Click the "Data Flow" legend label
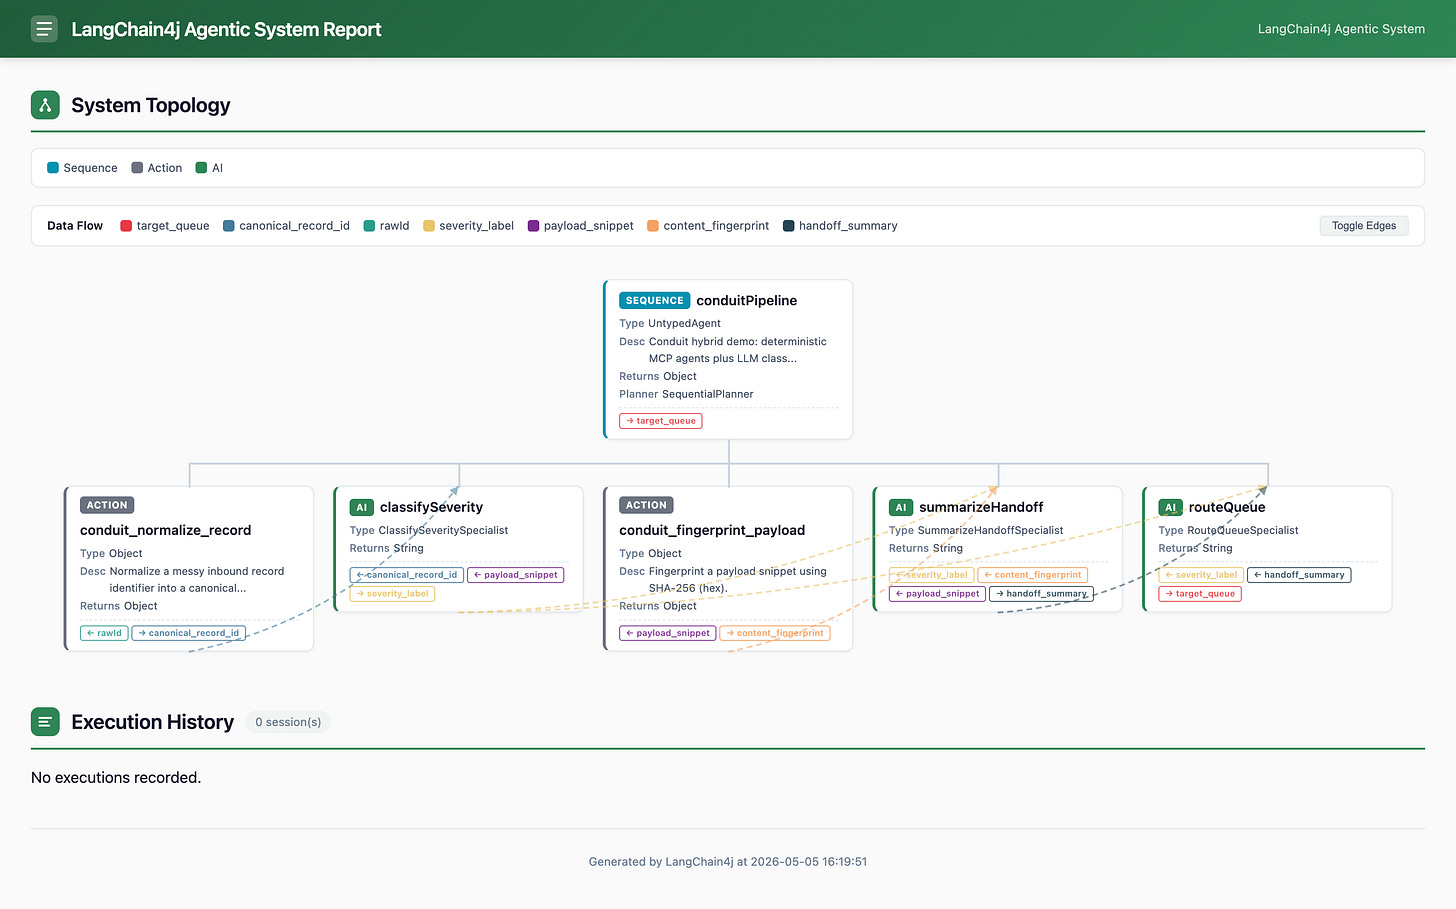1456x909 pixels. 75,226
